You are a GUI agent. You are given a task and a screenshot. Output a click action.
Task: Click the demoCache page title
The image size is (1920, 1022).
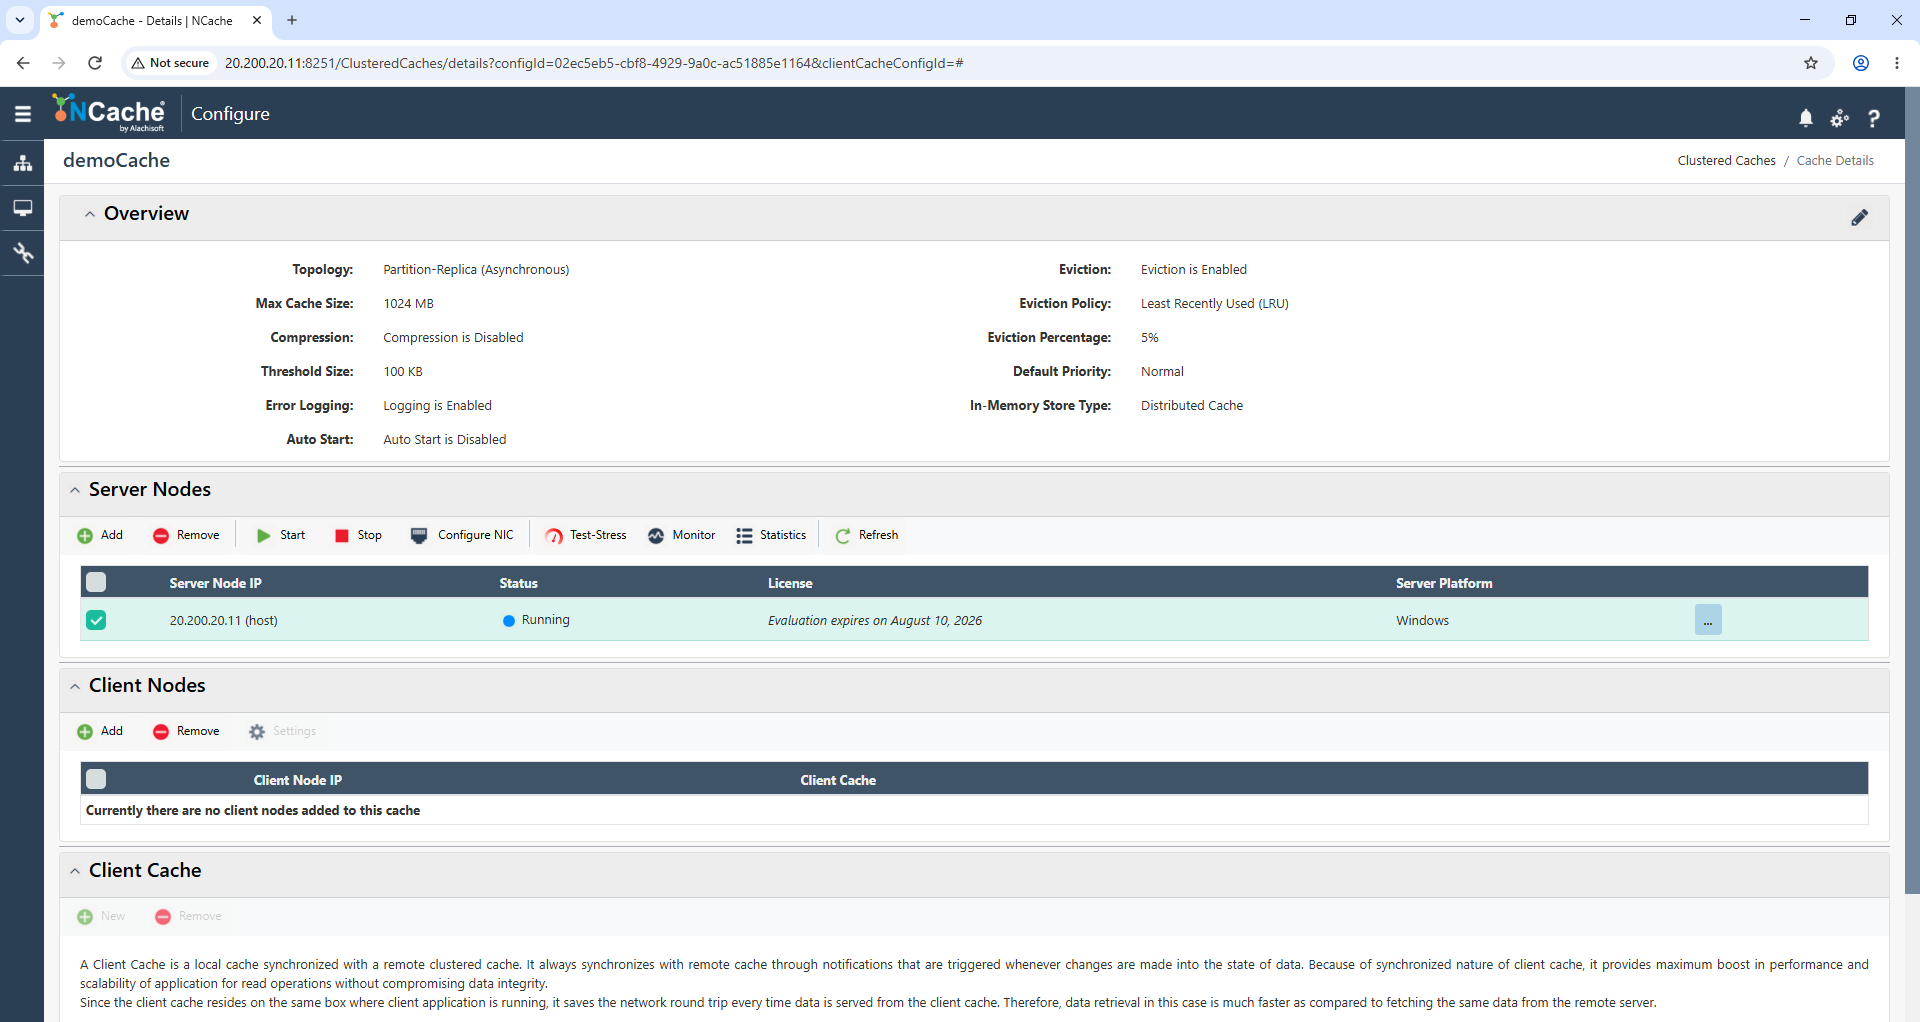pos(116,160)
